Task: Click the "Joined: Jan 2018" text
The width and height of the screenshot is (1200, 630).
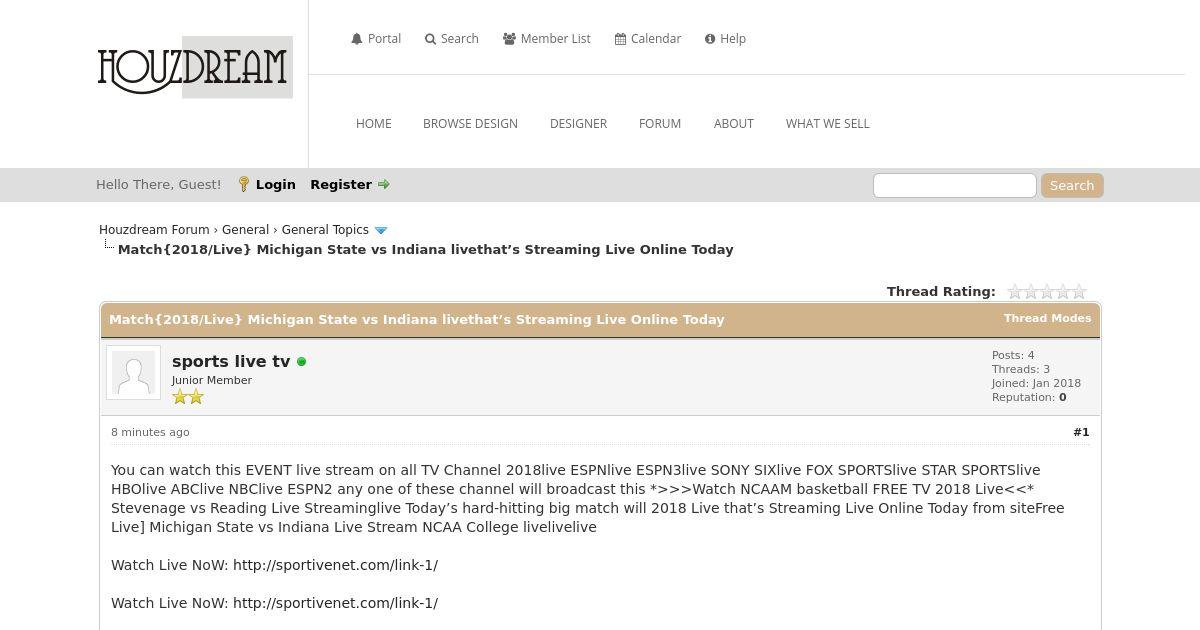Action: (1036, 383)
